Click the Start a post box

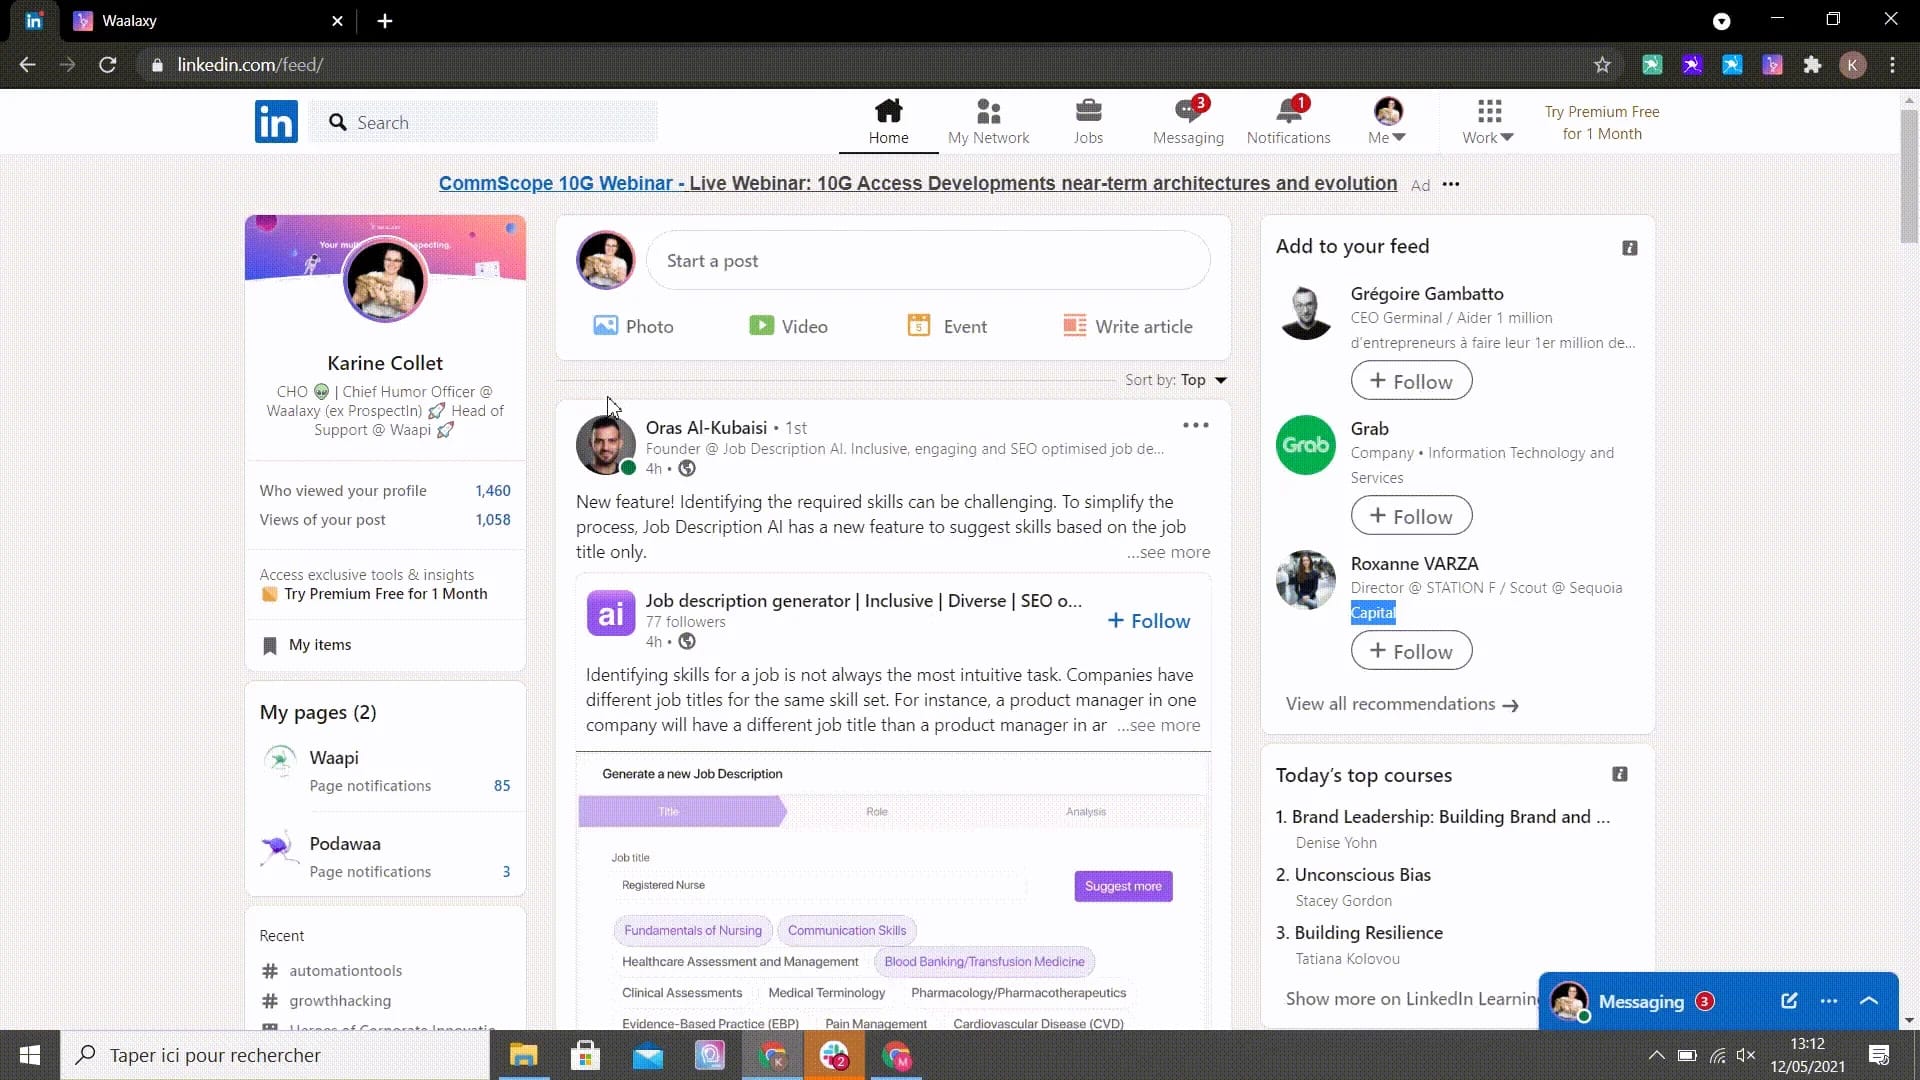[928, 261]
